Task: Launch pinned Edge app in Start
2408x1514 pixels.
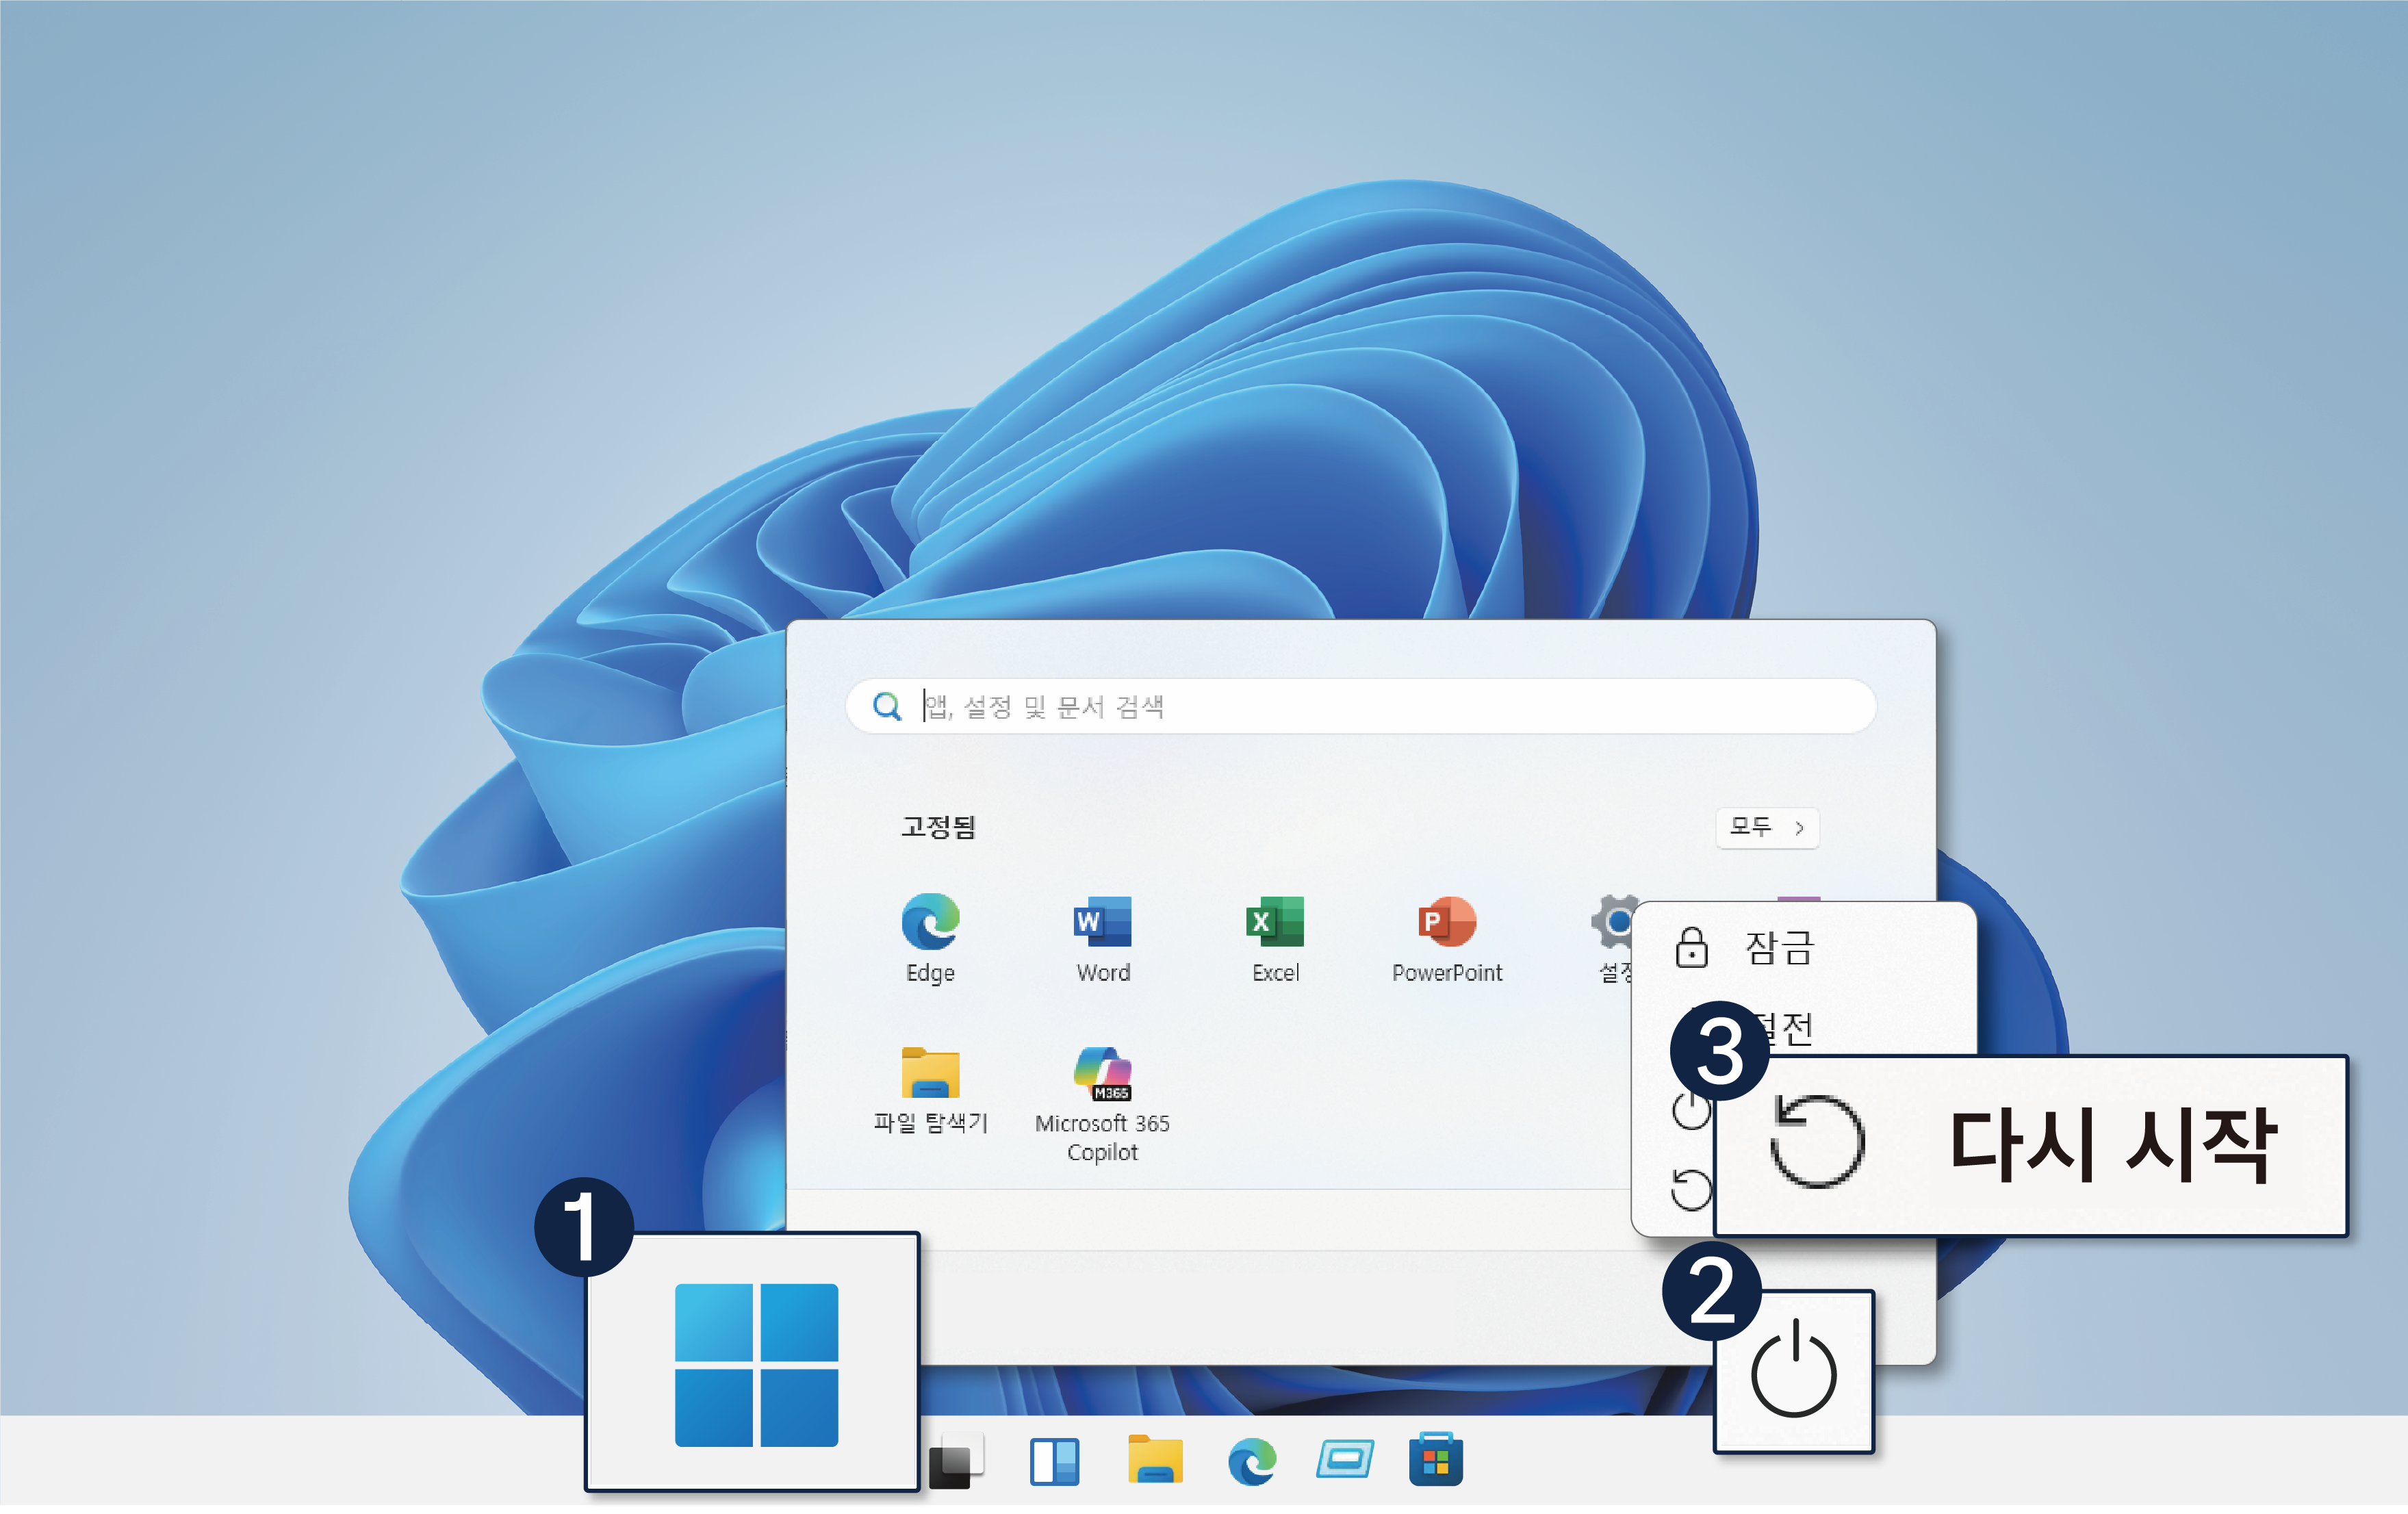Action: pyautogui.click(x=930, y=922)
